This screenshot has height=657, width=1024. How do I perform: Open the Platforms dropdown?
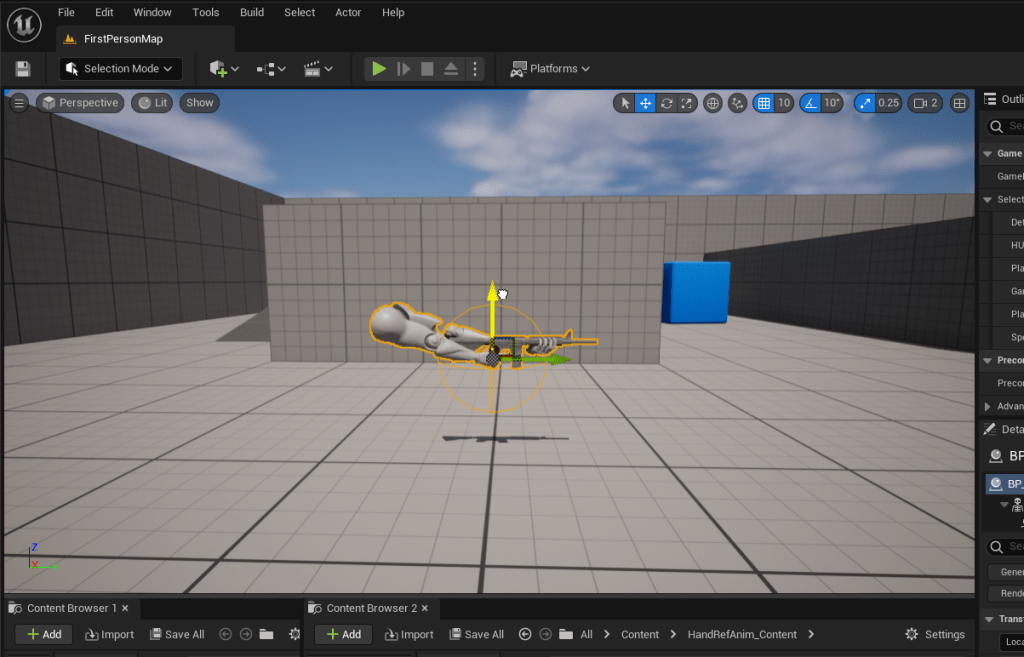pyautogui.click(x=550, y=69)
